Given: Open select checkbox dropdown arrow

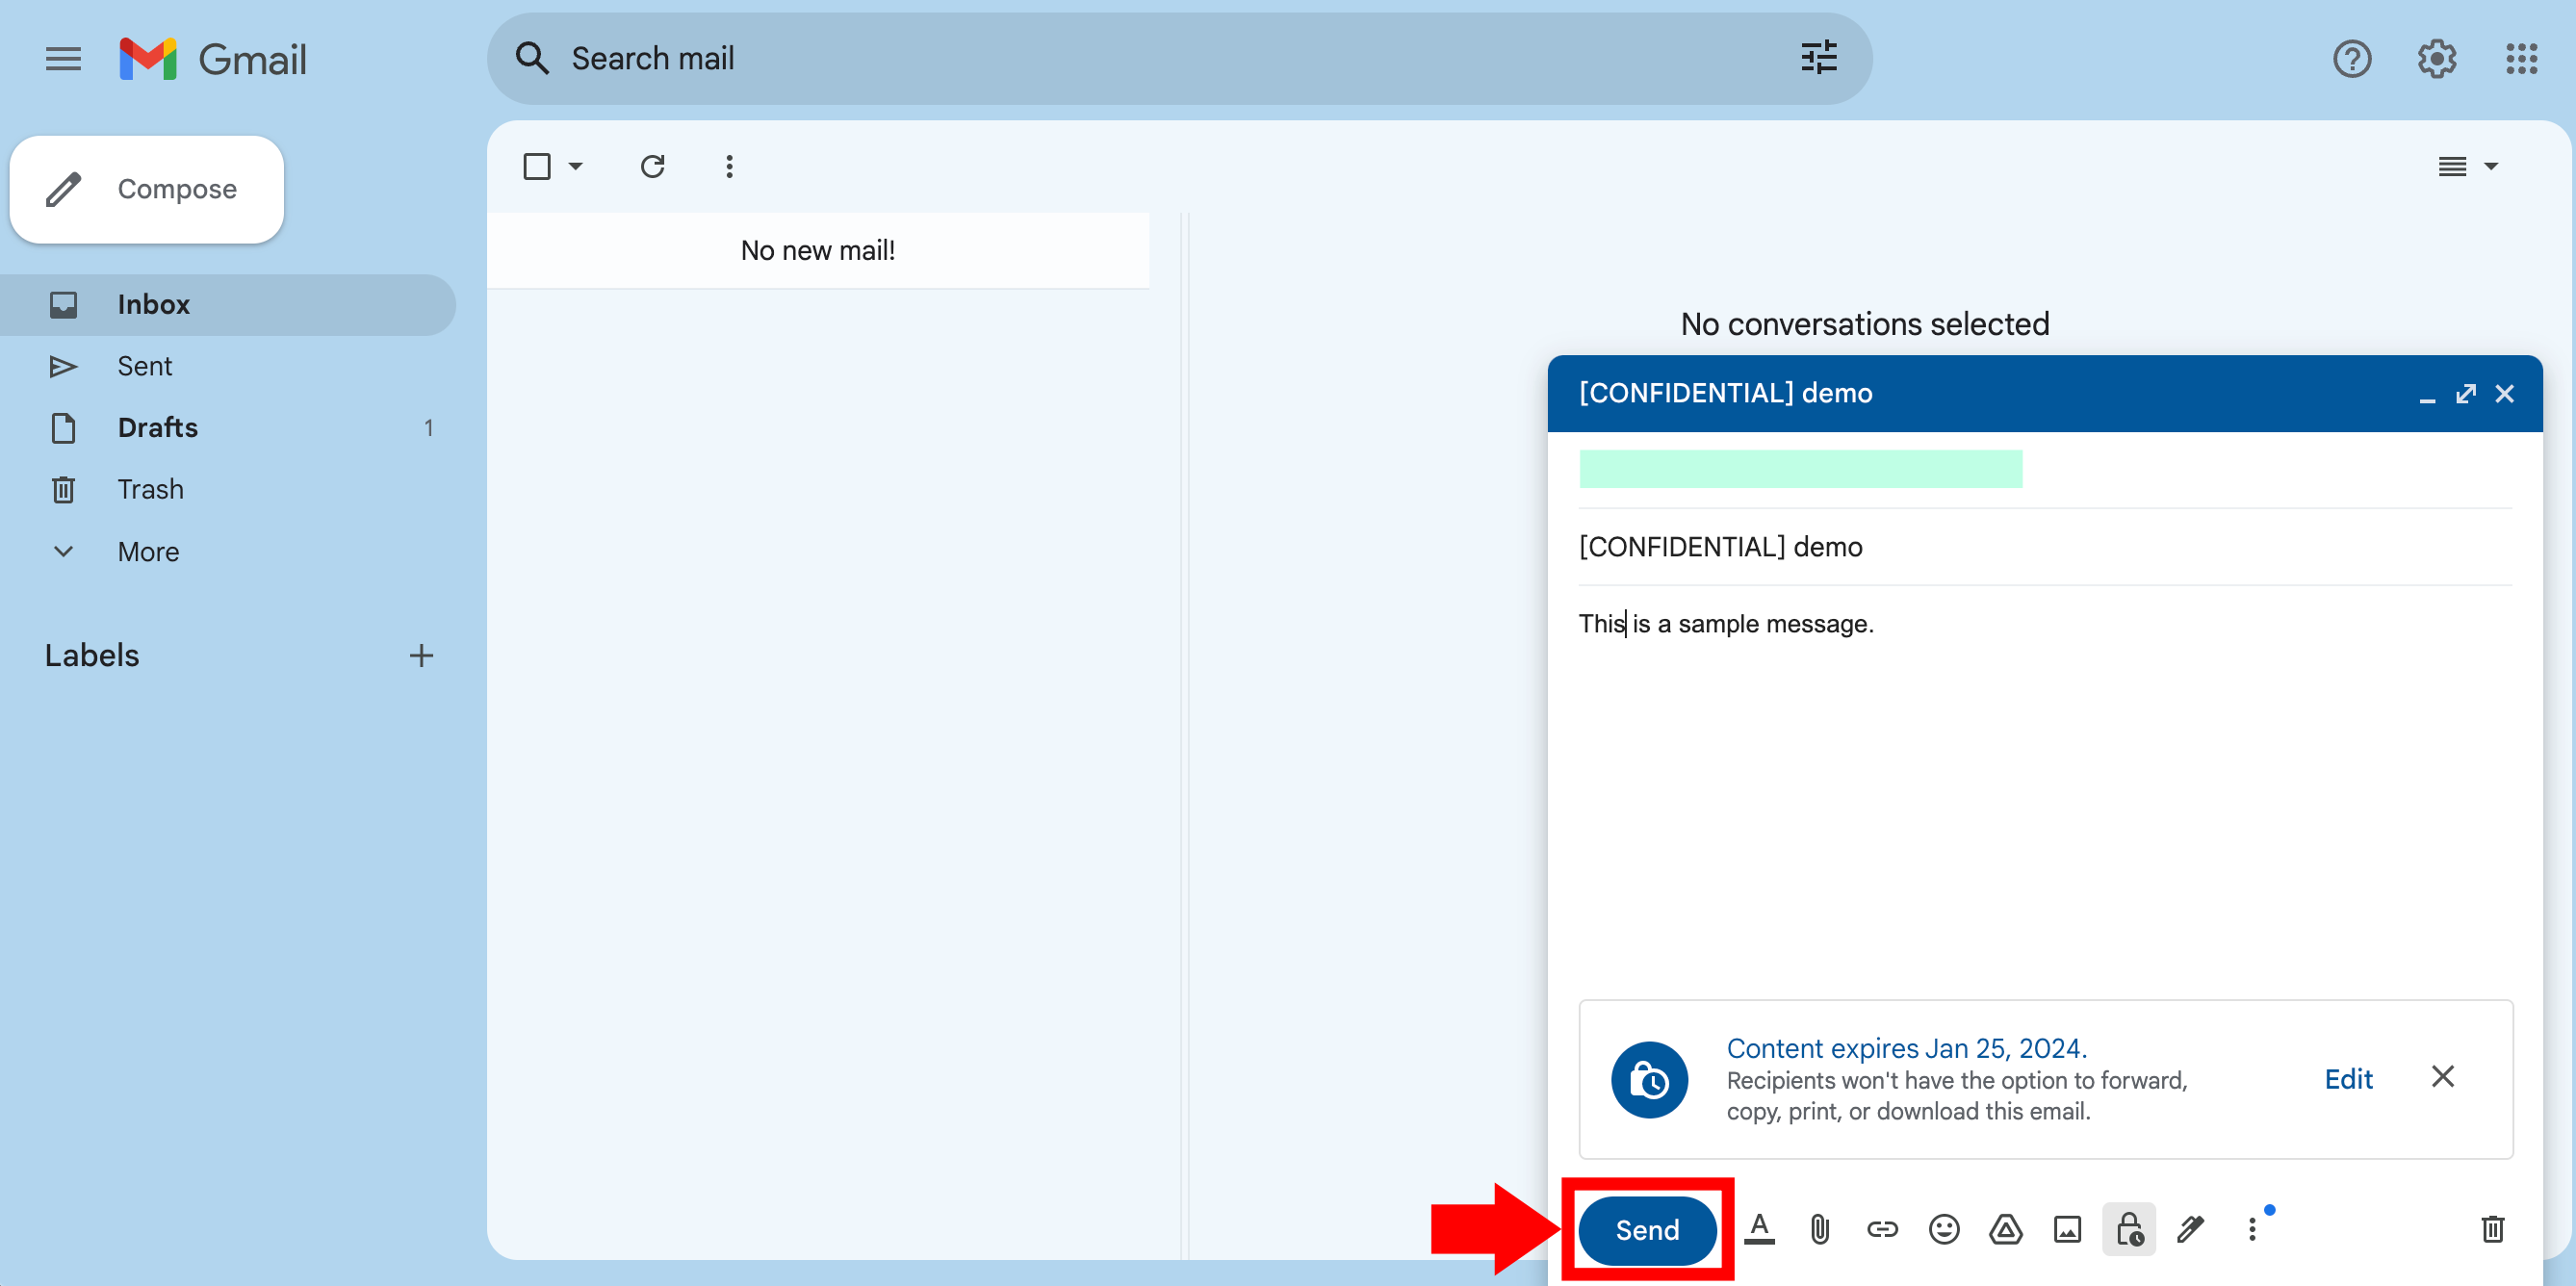Looking at the screenshot, I should pyautogui.click(x=576, y=166).
